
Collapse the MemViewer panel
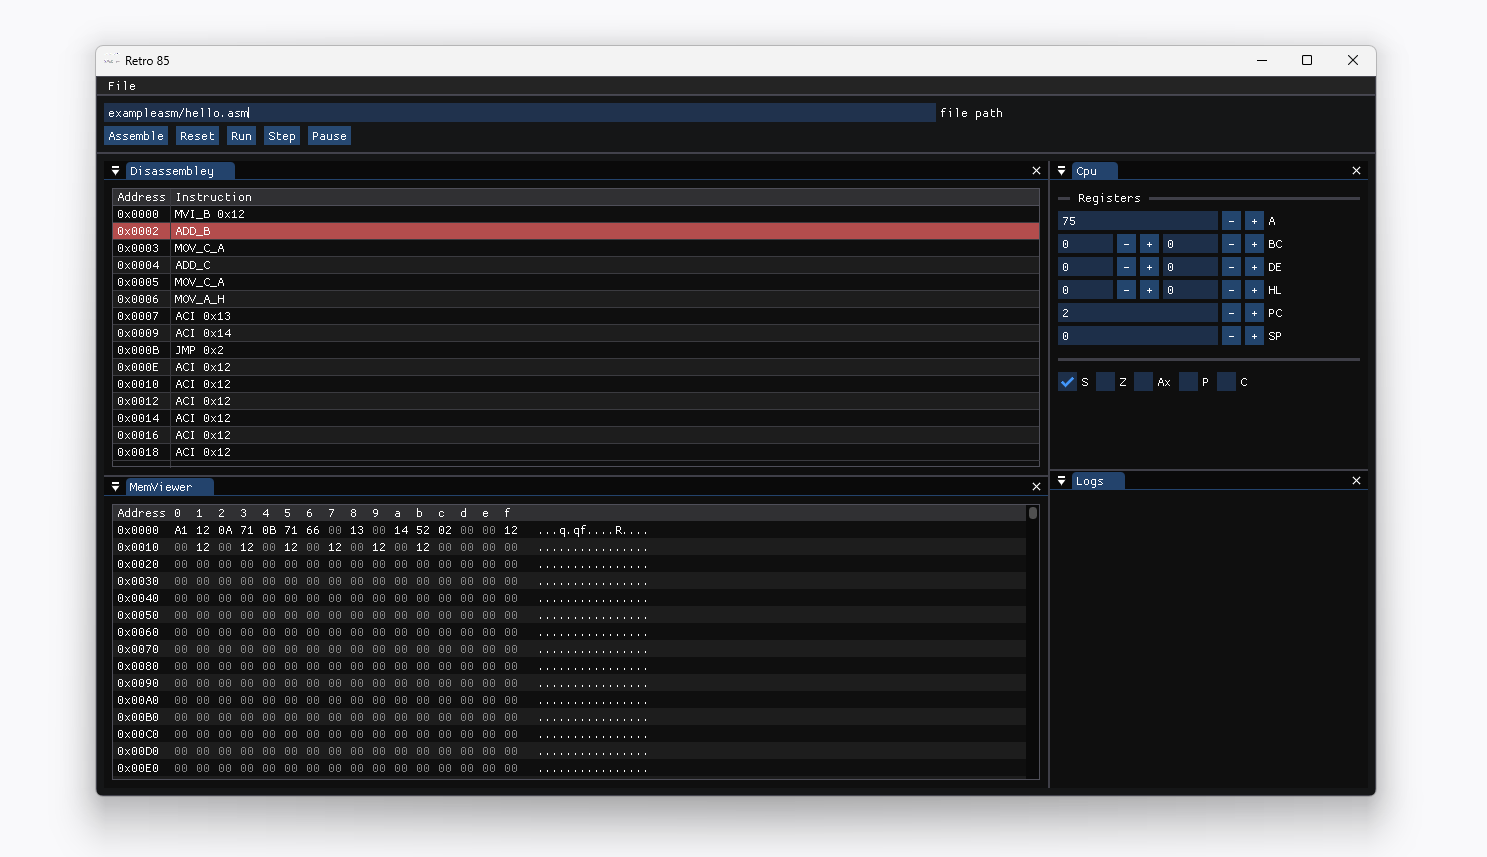pyautogui.click(x=115, y=487)
